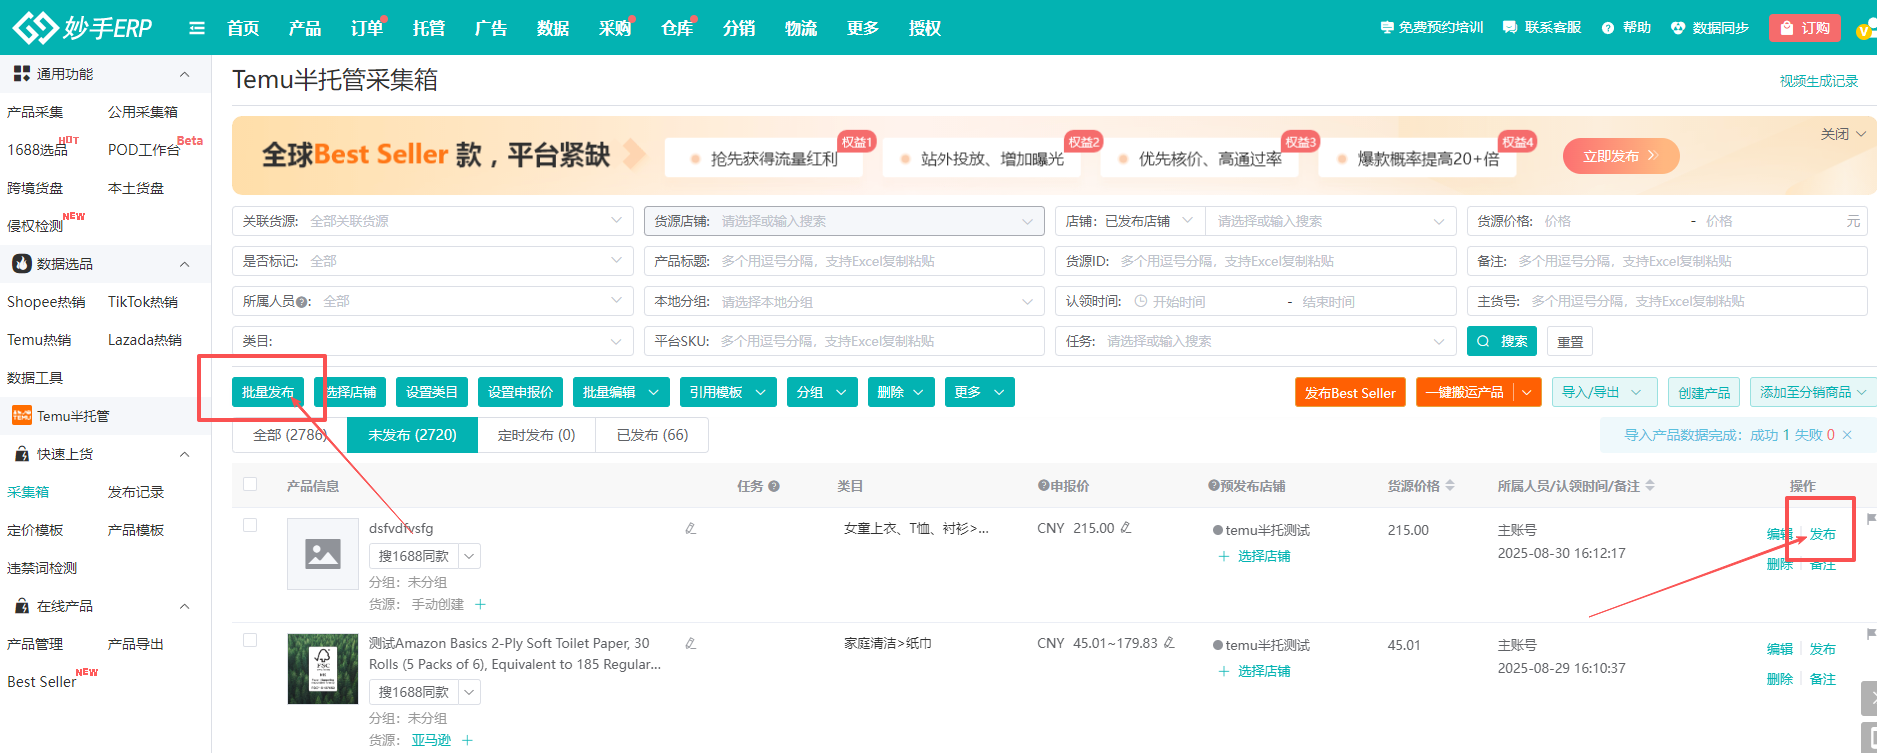Click the edit pencil icon beside dsfvdfvsfg title
Image resolution: width=1877 pixels, height=753 pixels.
[x=690, y=528]
